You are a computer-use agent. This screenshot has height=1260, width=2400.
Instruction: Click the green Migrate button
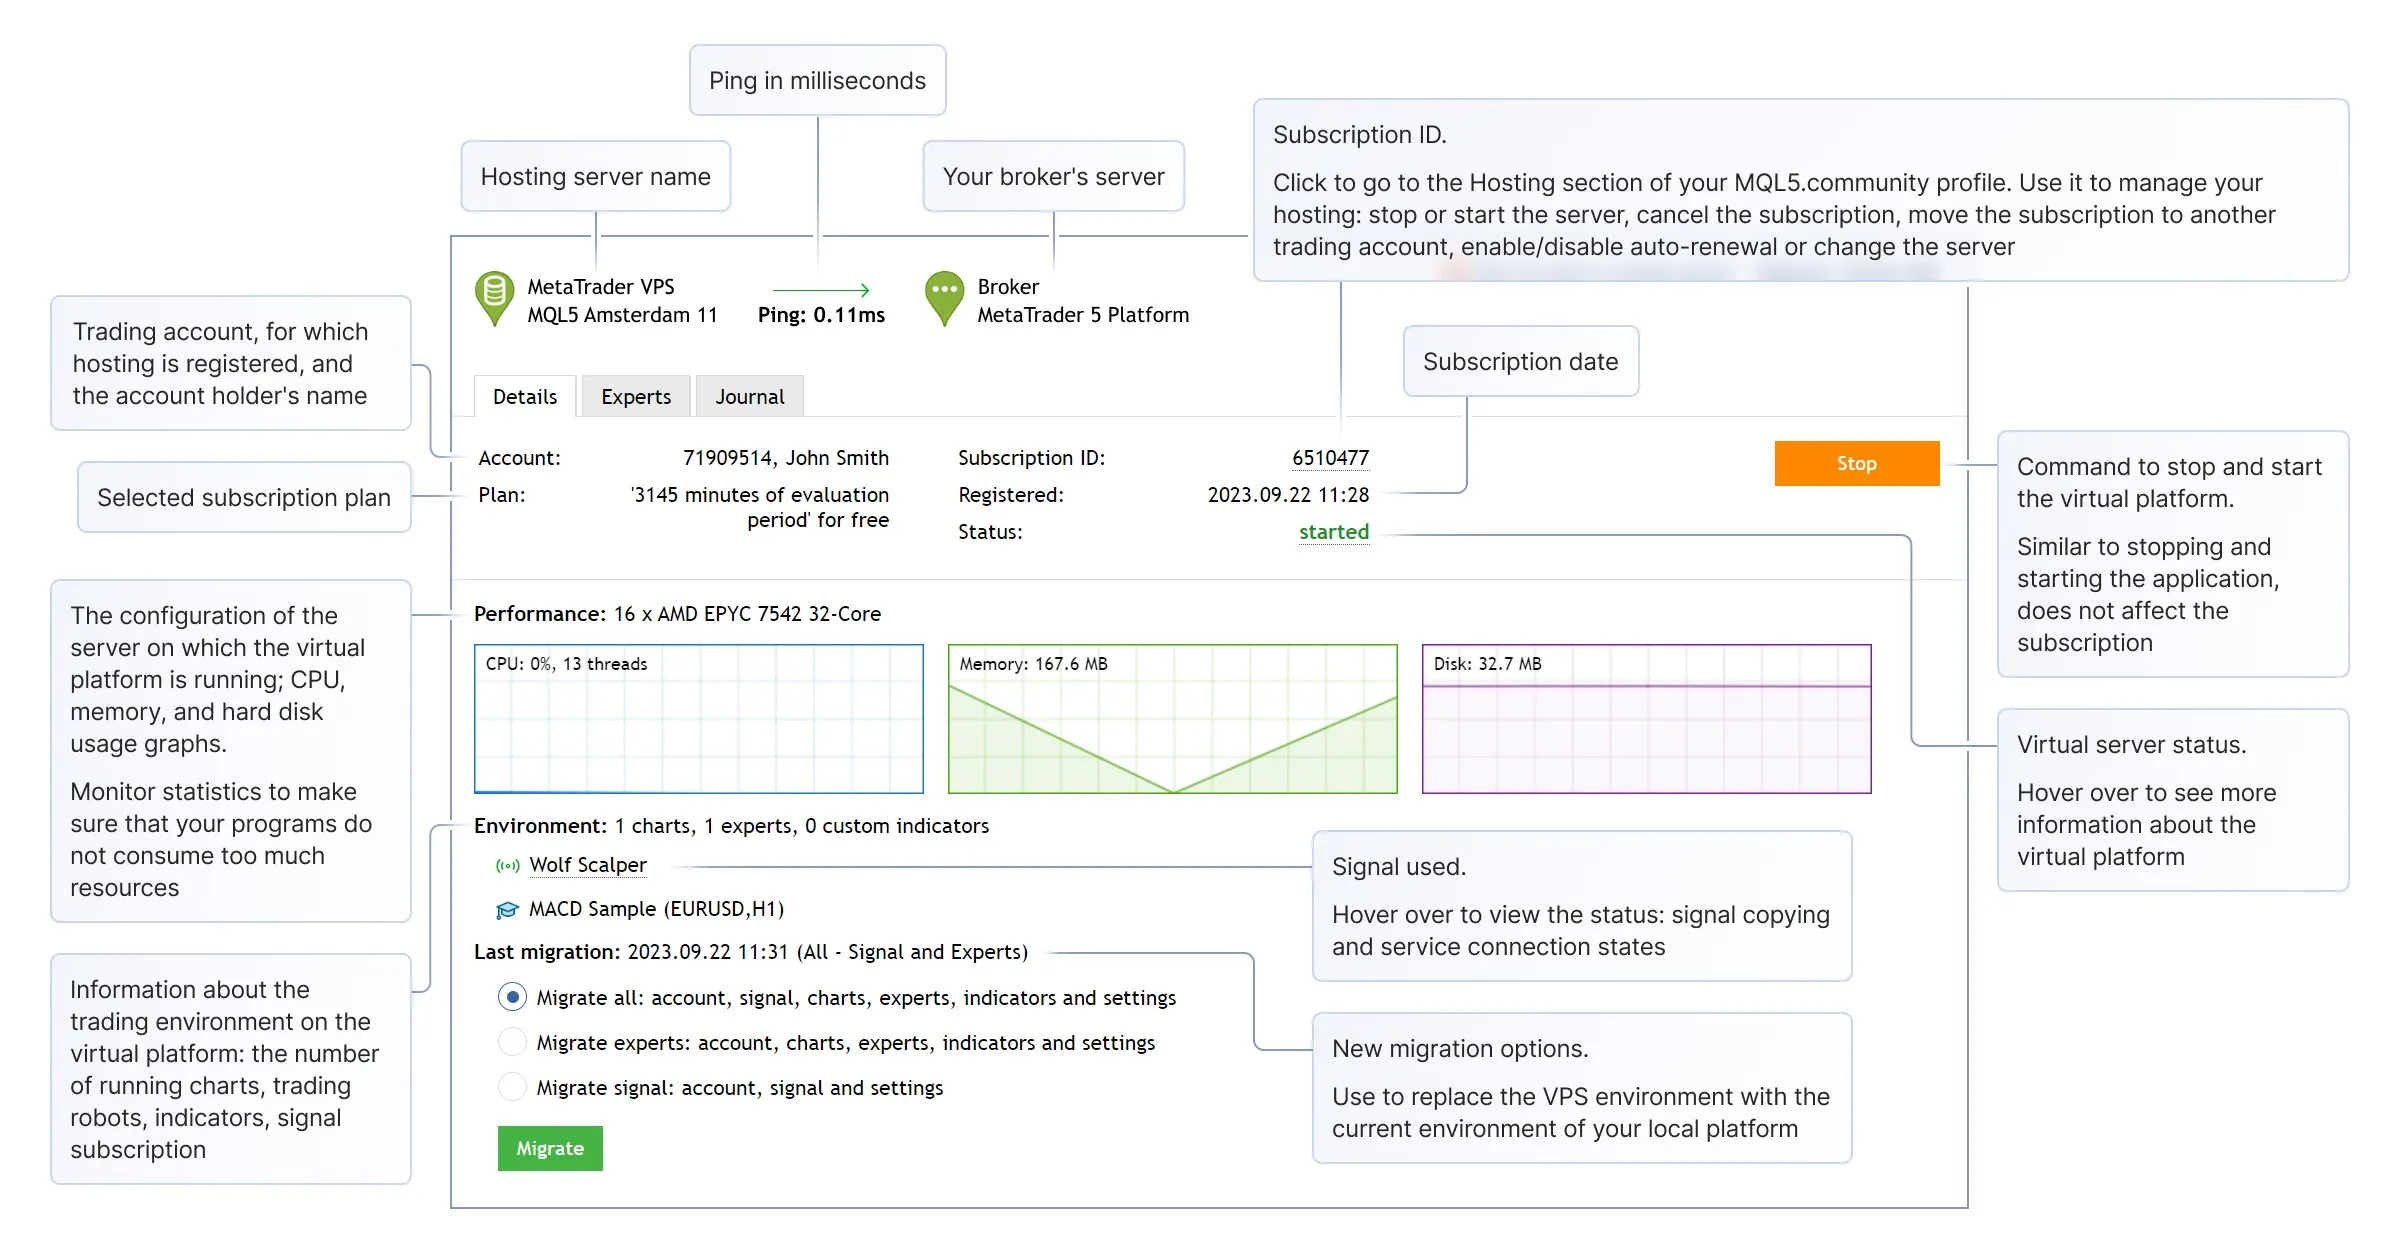(x=550, y=1149)
